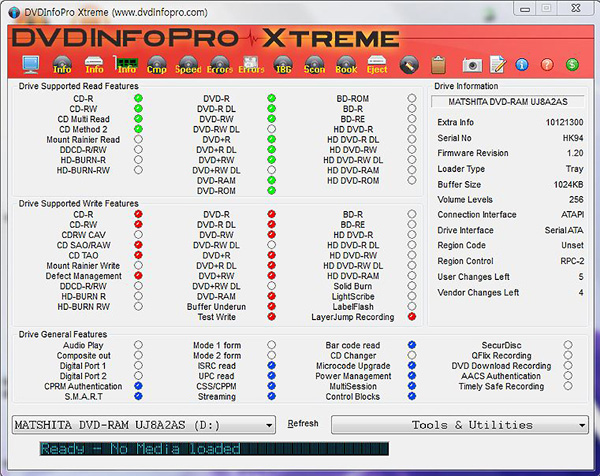The height and width of the screenshot is (476, 600).
Task: Open help via orange question icon
Action: click(547, 64)
